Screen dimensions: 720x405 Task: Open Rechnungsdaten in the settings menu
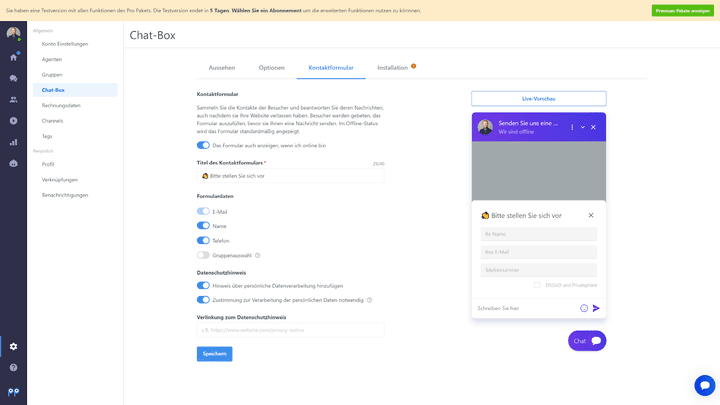pyautogui.click(x=61, y=106)
